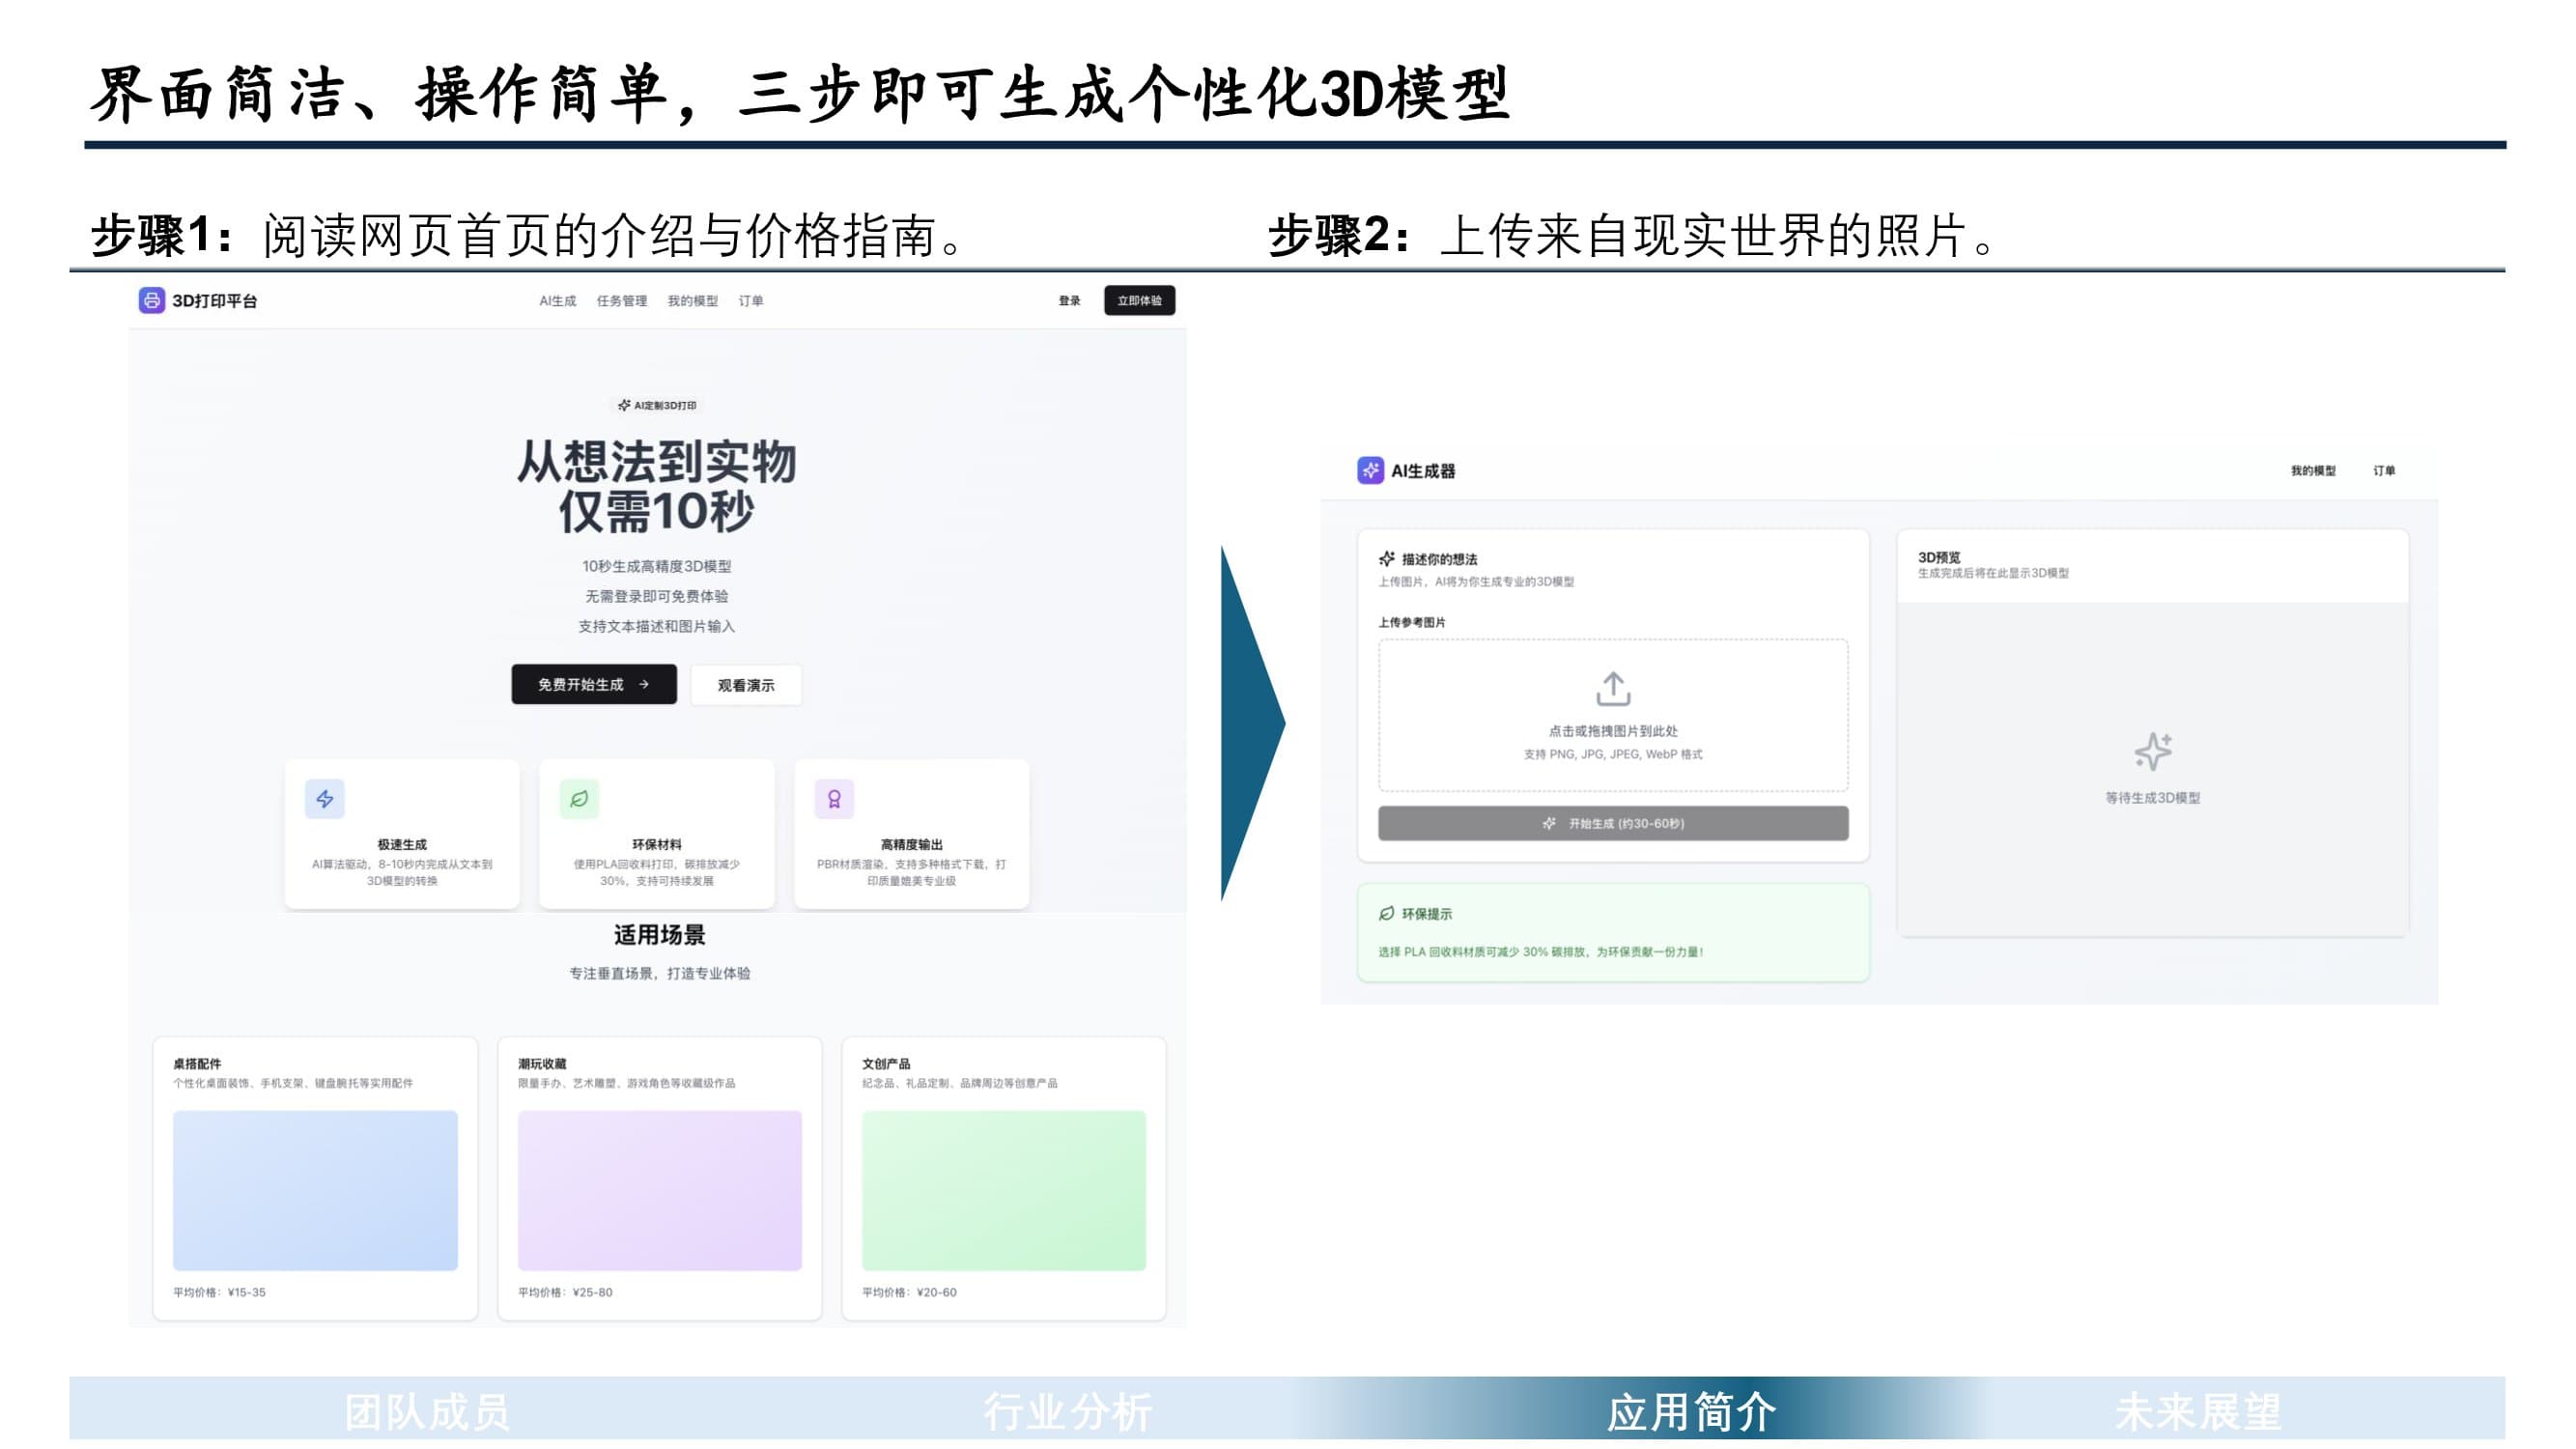Click the 开始生成 (约30-60秒) button
The width and height of the screenshot is (2576, 1449).
pyautogui.click(x=1613, y=823)
